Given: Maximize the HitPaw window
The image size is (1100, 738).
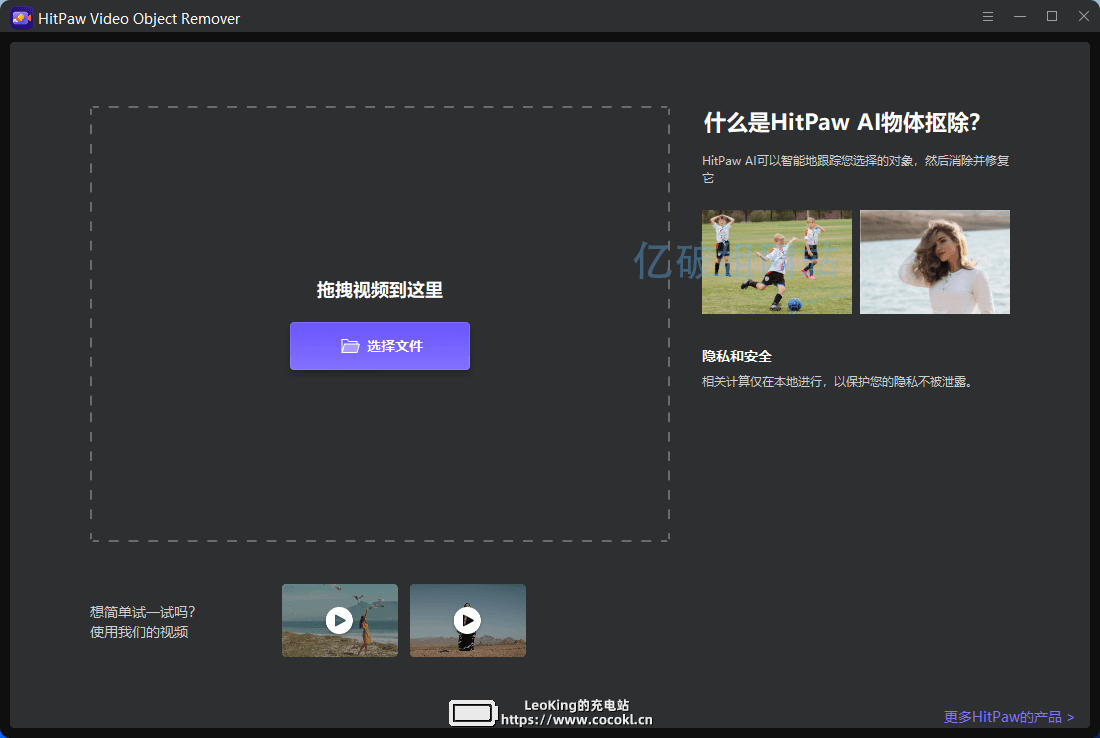Looking at the screenshot, I should tap(1052, 17).
